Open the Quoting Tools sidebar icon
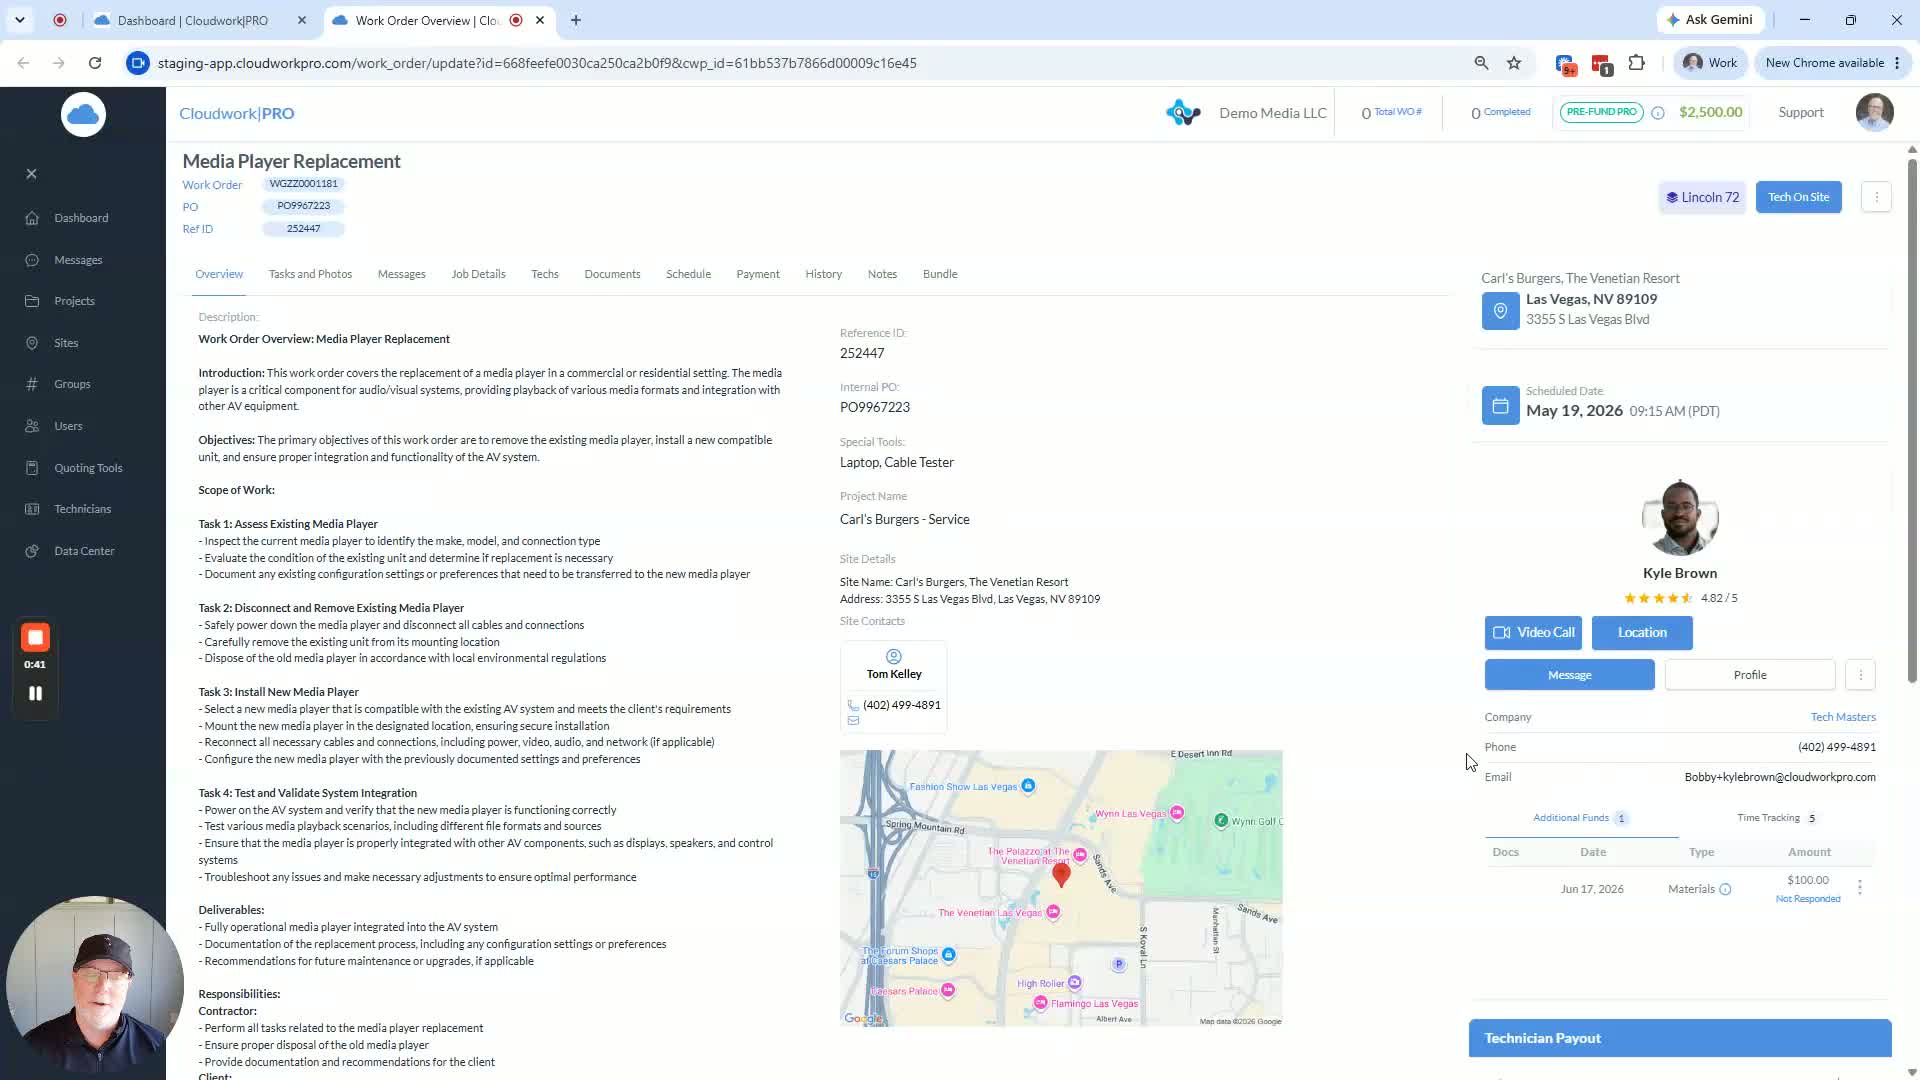This screenshot has height=1080, width=1920. 32,468
